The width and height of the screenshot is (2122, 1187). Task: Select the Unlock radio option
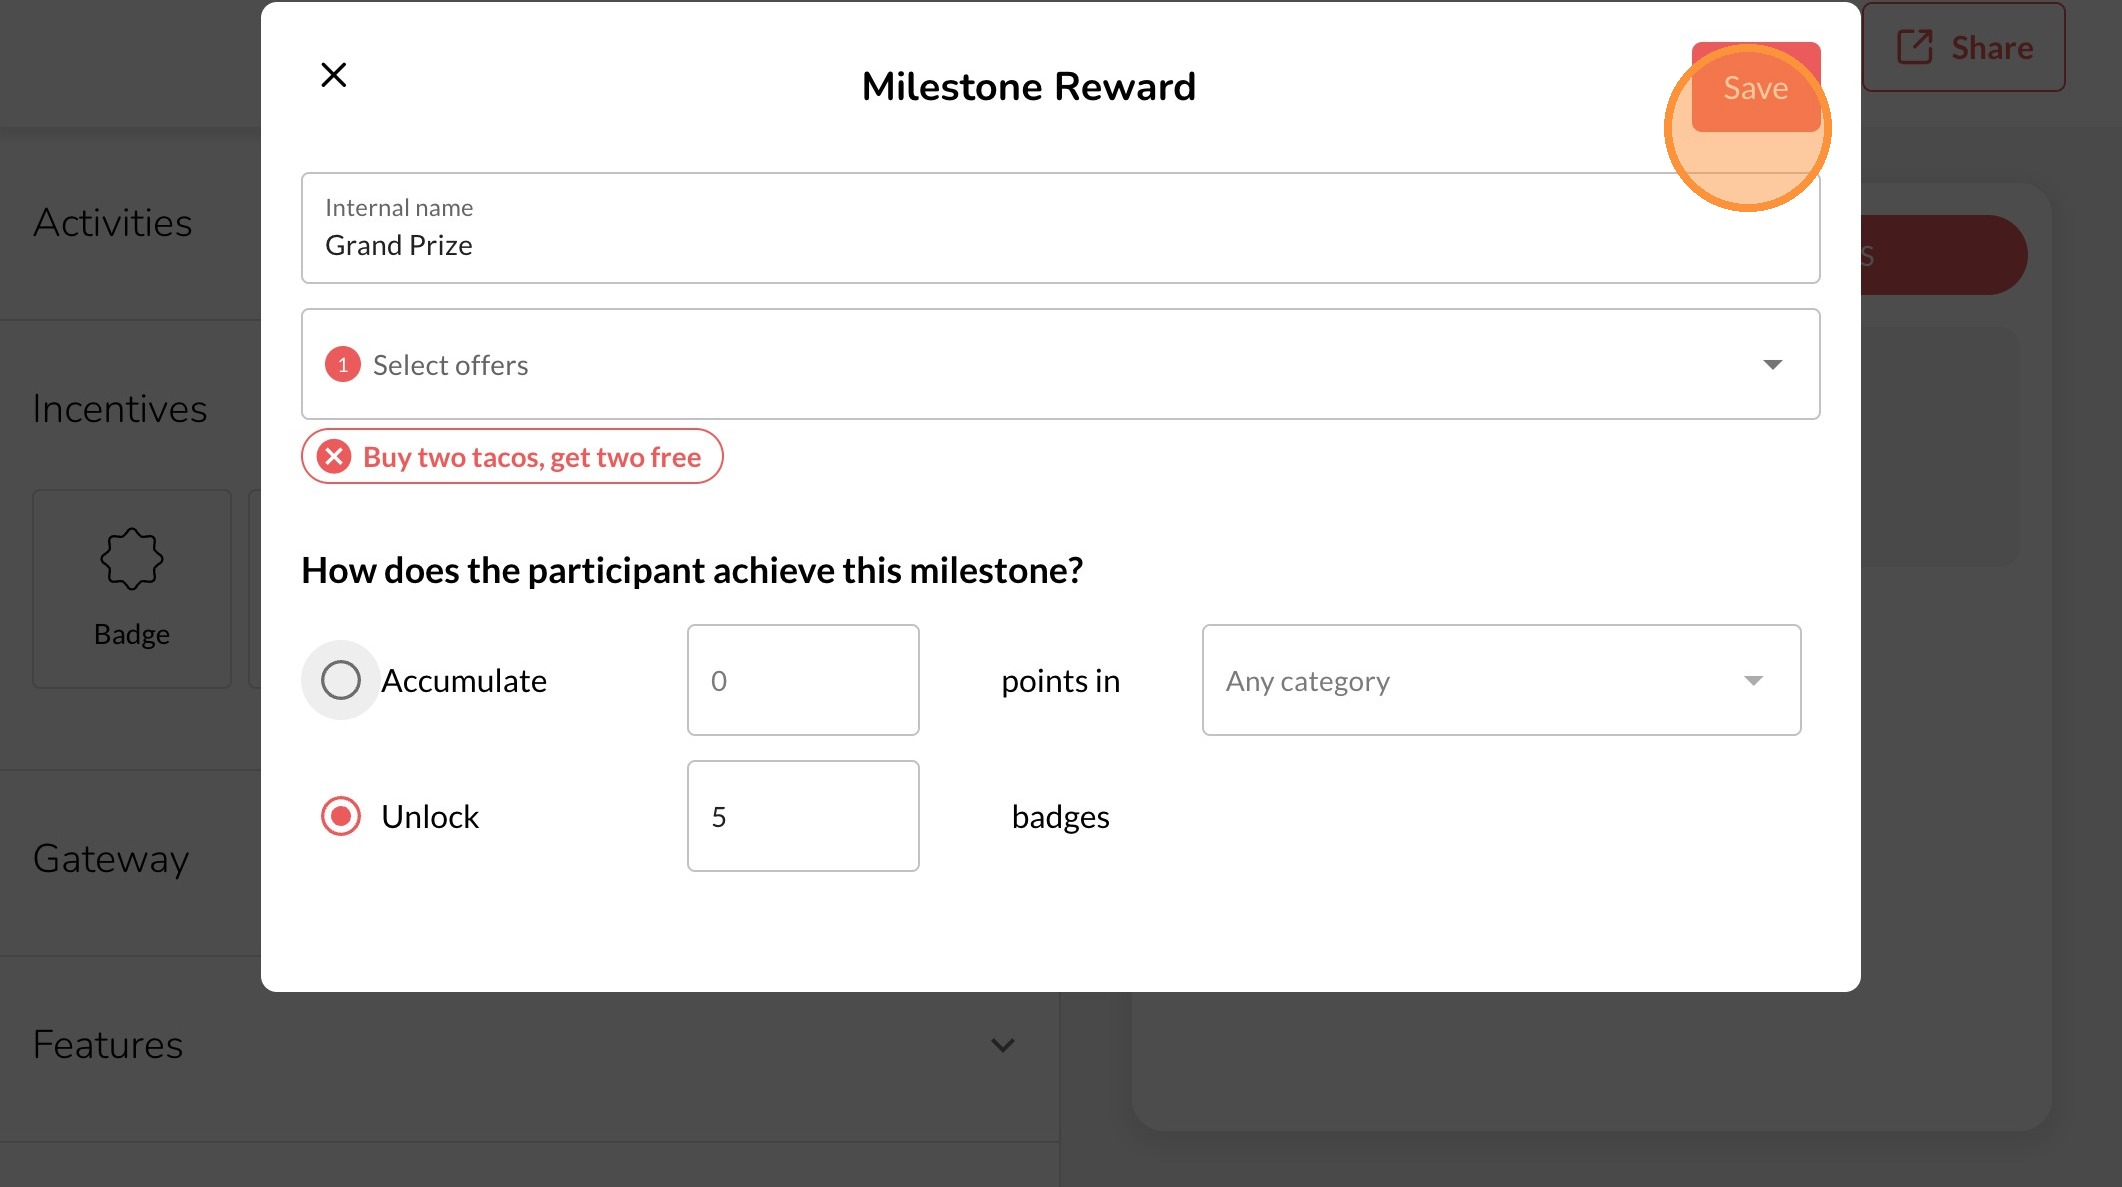coord(341,817)
